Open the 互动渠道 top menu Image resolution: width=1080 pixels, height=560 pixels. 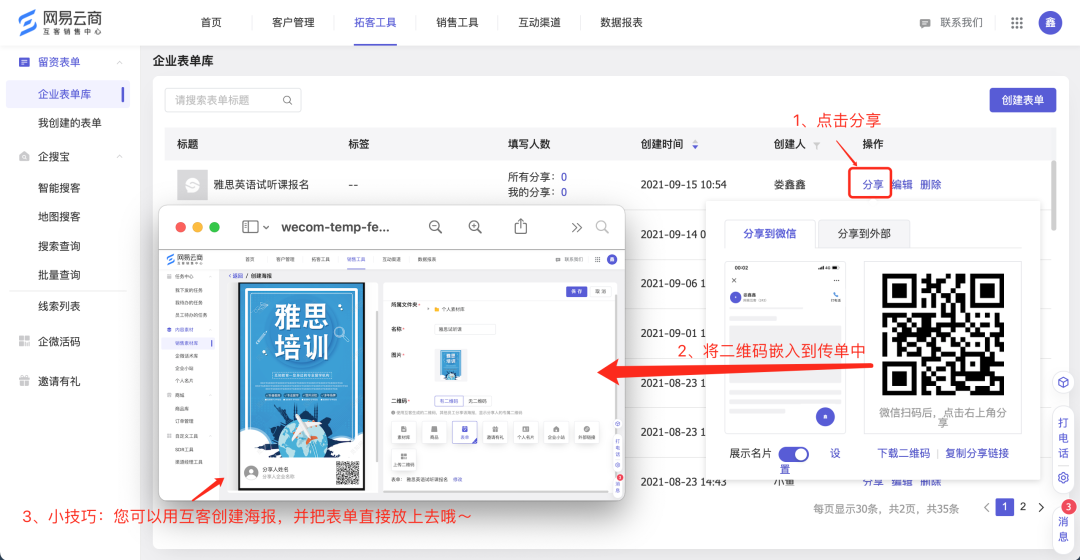pyautogui.click(x=539, y=23)
